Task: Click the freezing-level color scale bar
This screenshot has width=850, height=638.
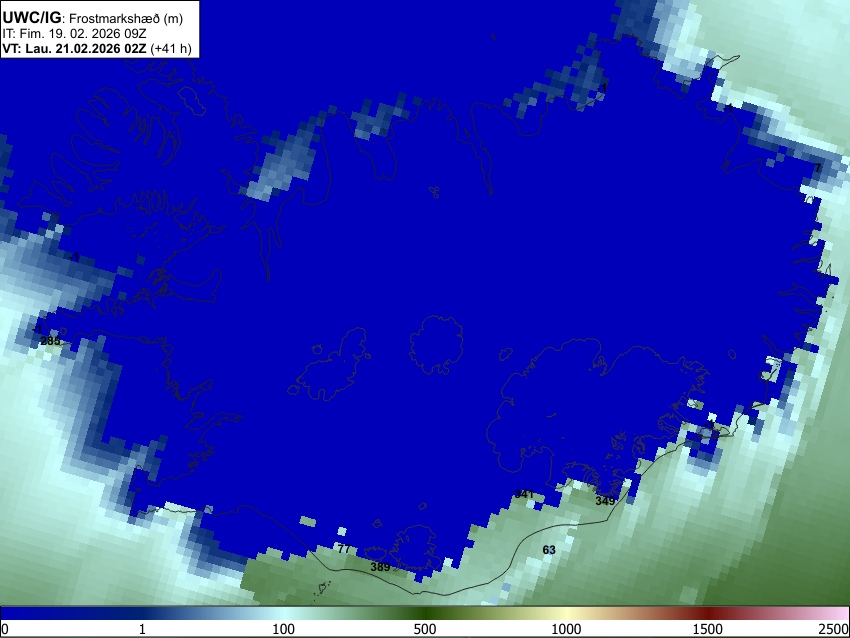Action: coord(425,614)
